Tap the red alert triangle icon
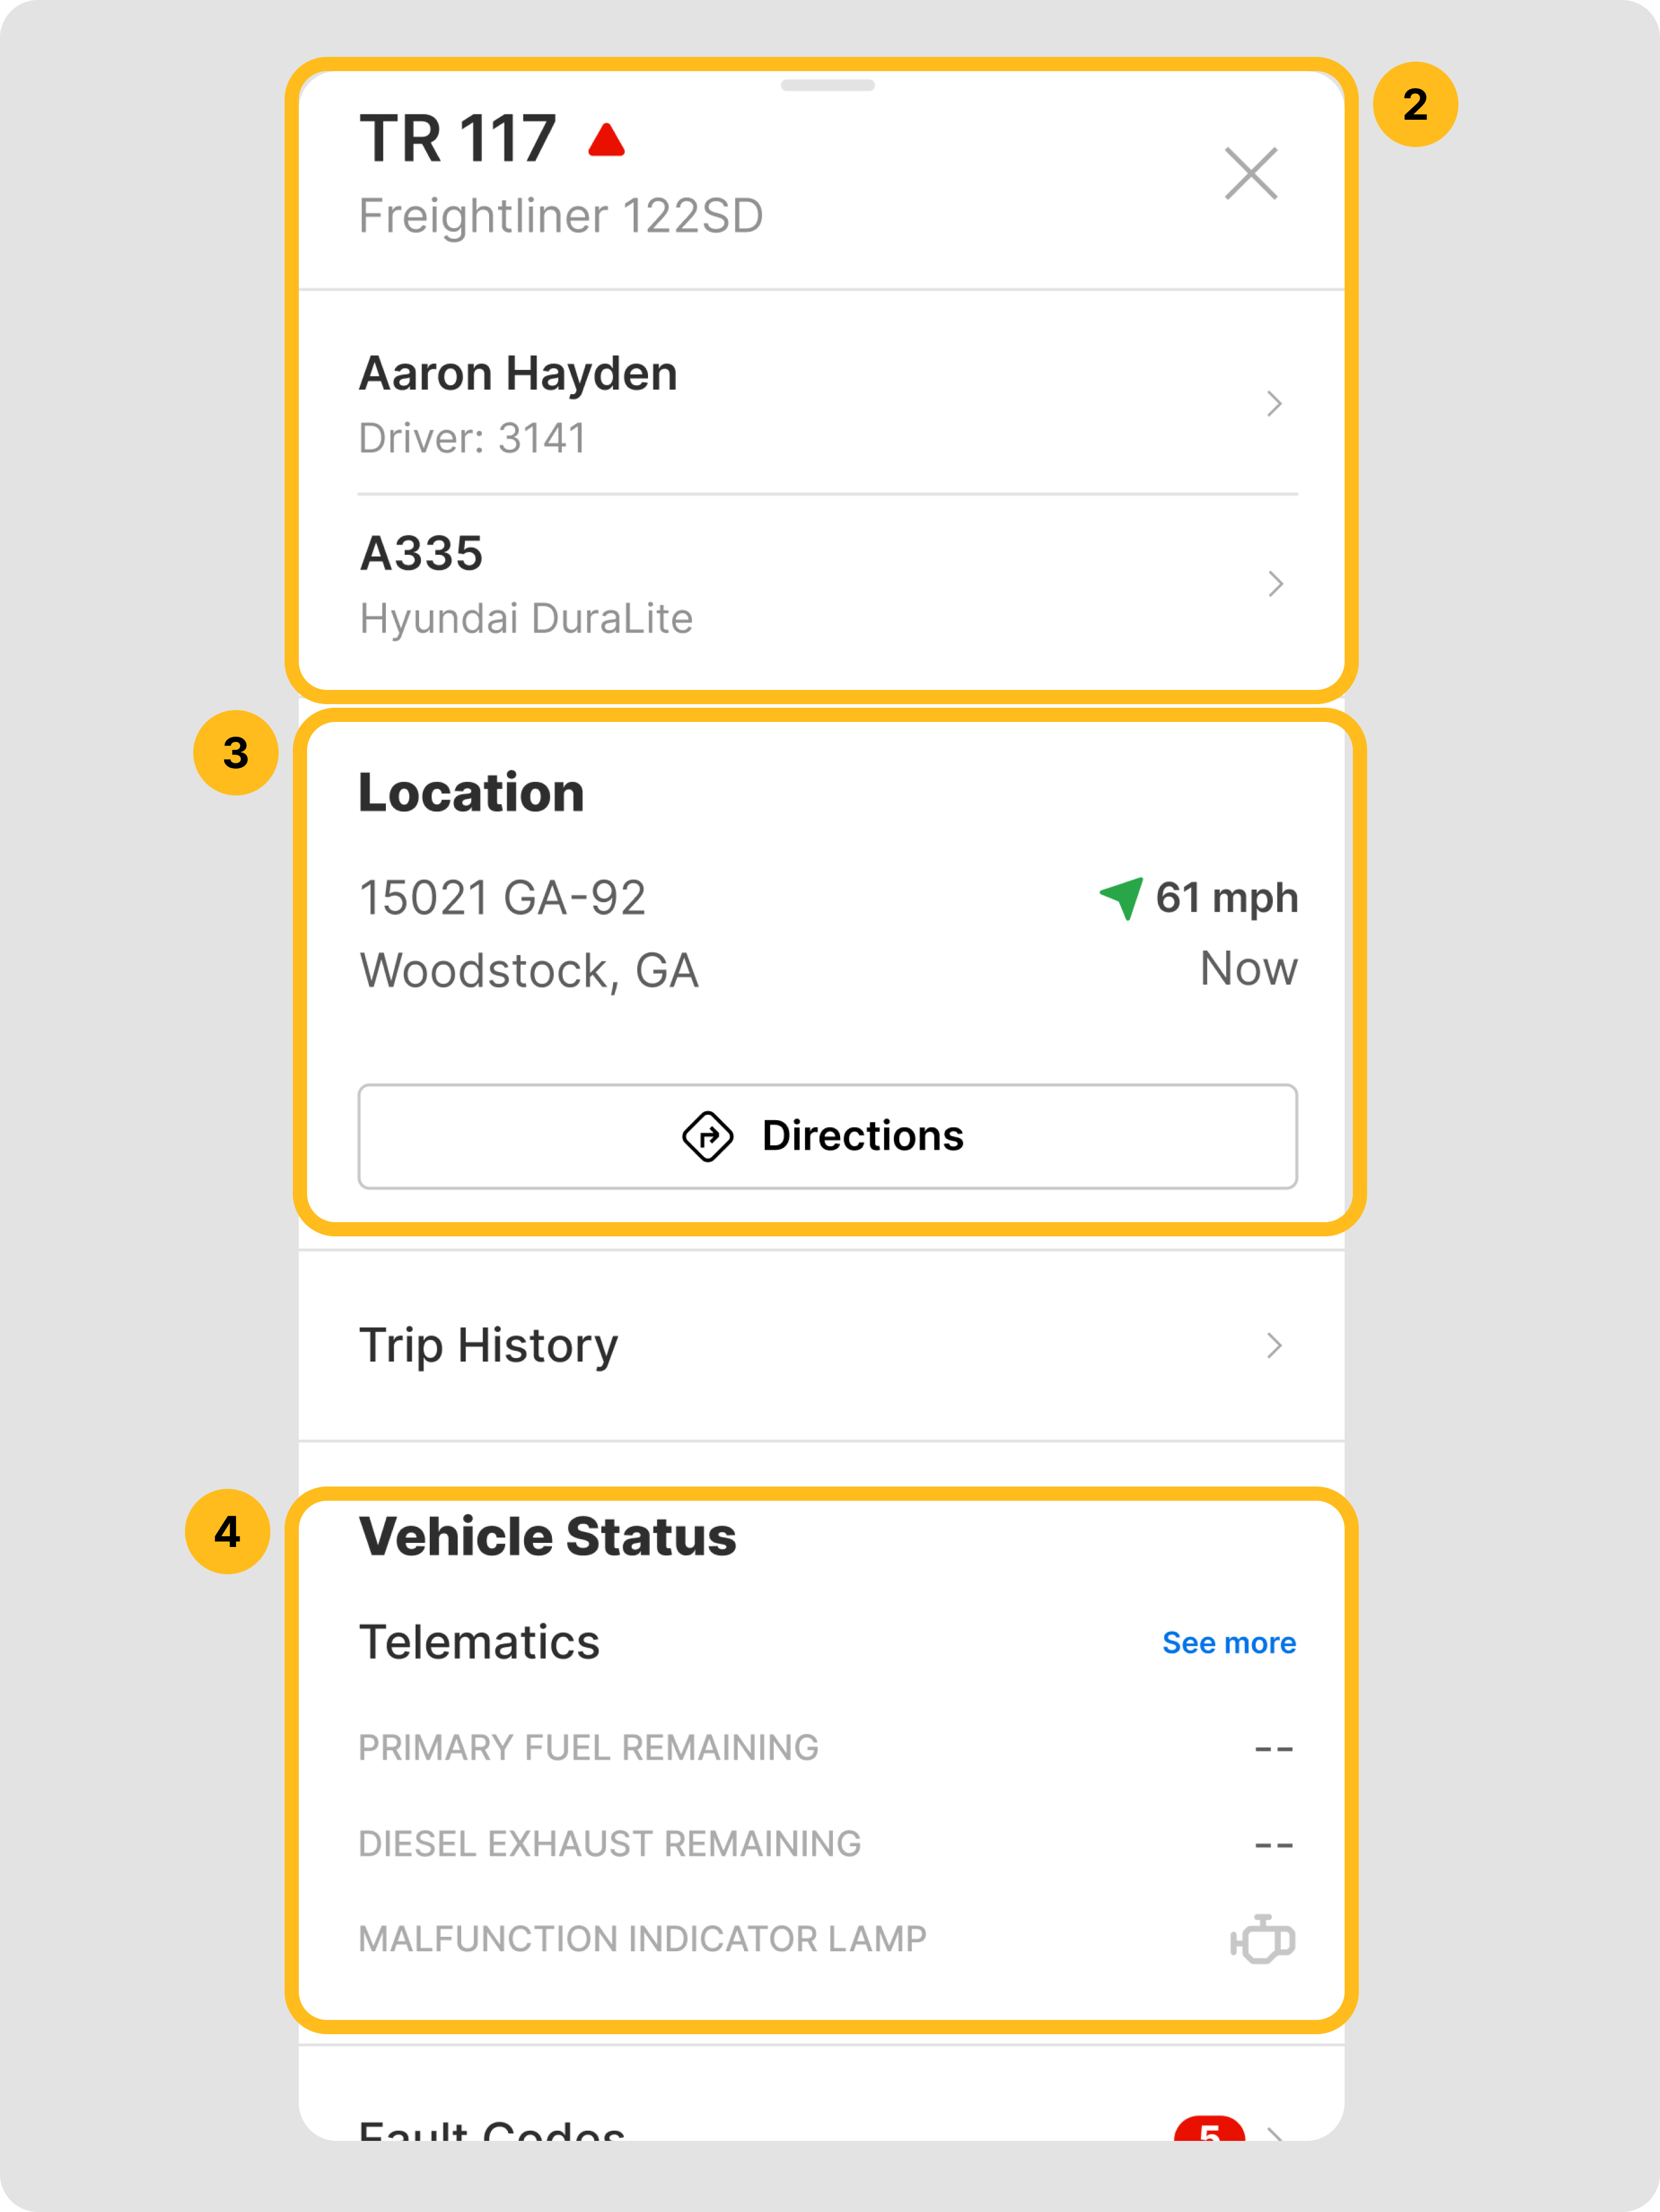The image size is (1660, 2212). coord(606,141)
